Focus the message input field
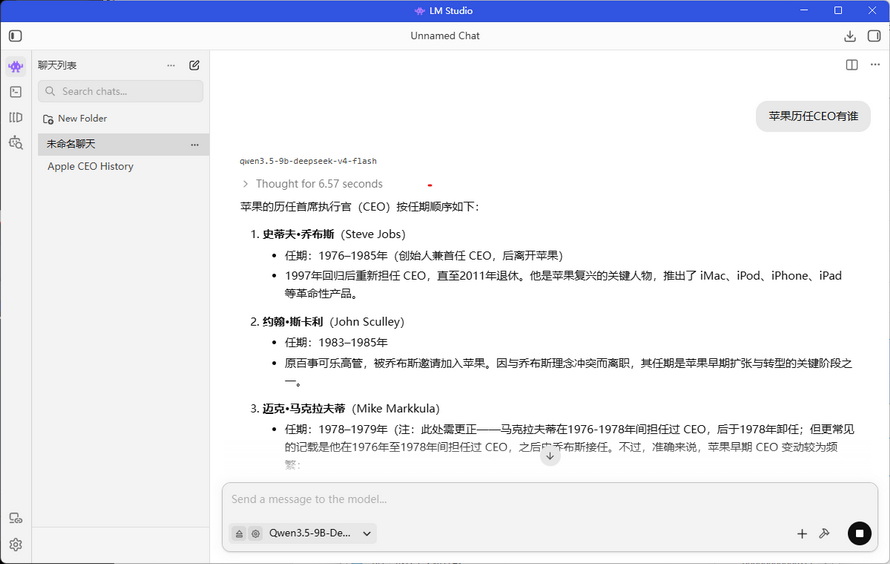This screenshot has width=890, height=564. click(549, 499)
